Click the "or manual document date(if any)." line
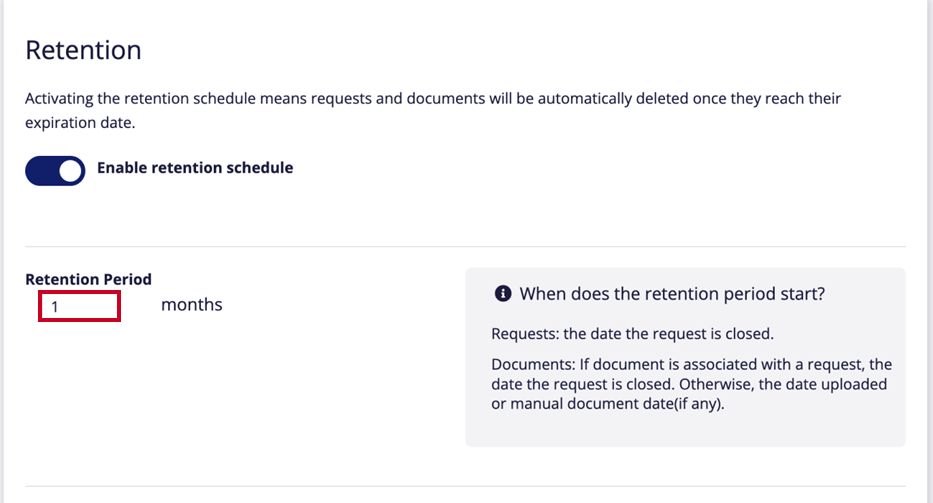Image resolution: width=933 pixels, height=503 pixels. pyautogui.click(x=608, y=404)
